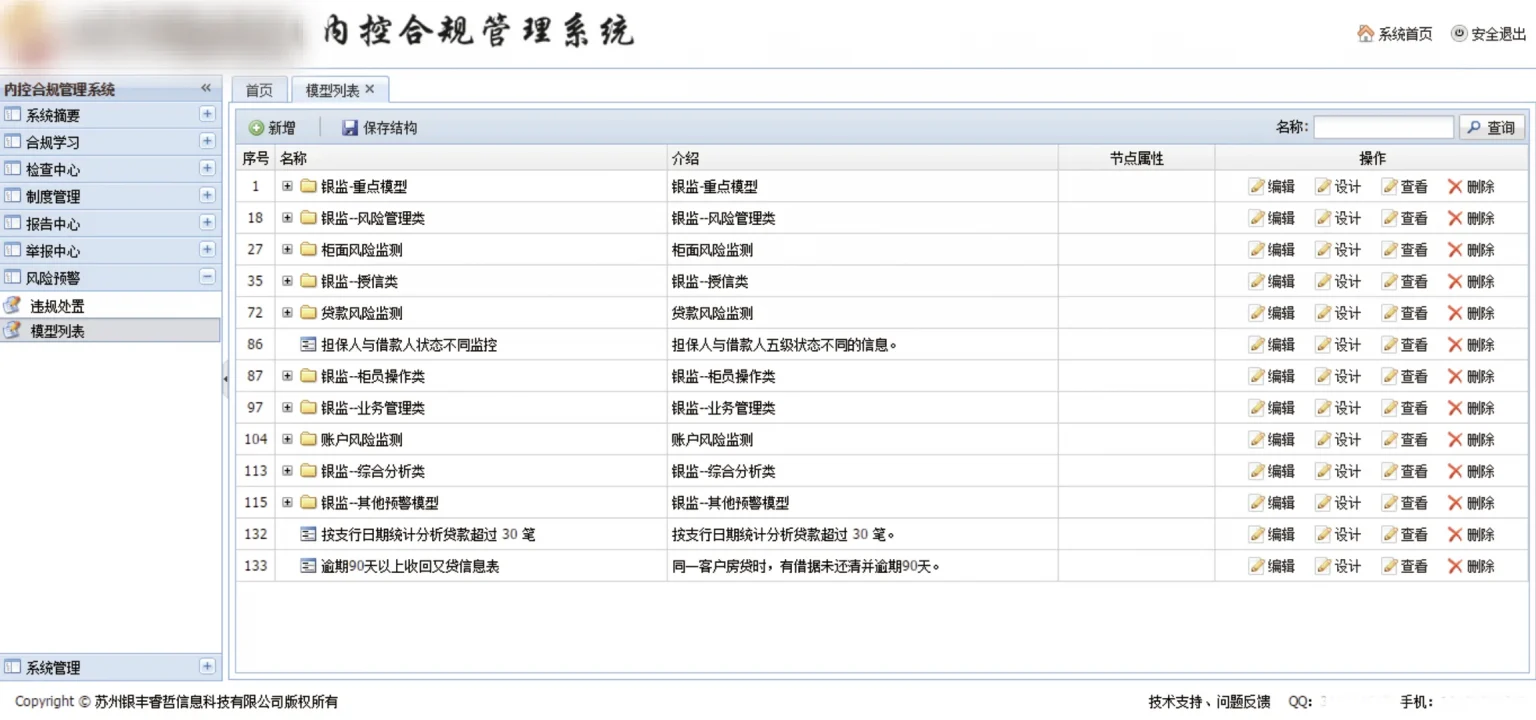Close the 模型列表 tab
1536x720 pixels.
coord(370,89)
